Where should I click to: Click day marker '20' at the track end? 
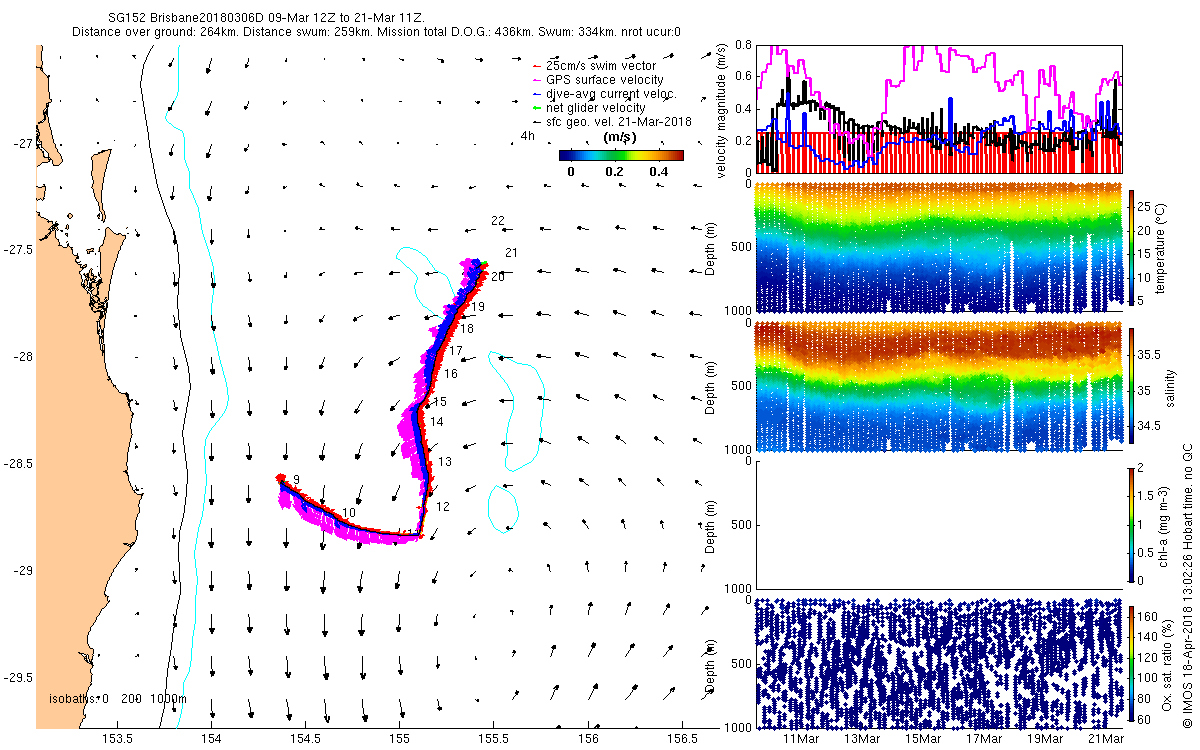point(497,277)
